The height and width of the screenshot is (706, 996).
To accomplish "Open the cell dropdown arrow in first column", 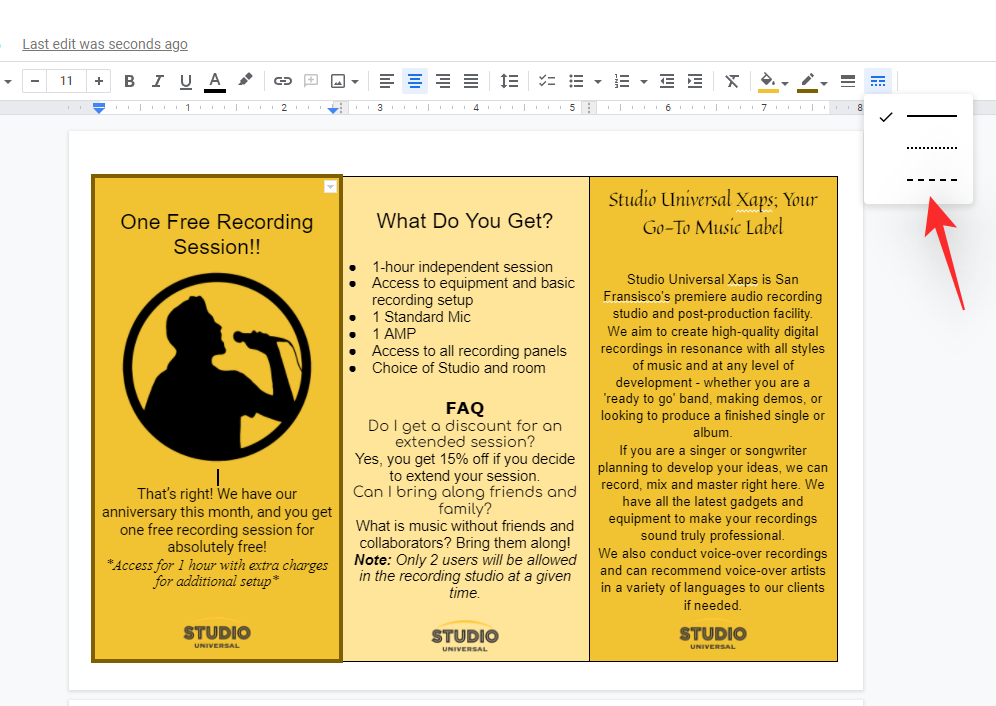I will [330, 187].
